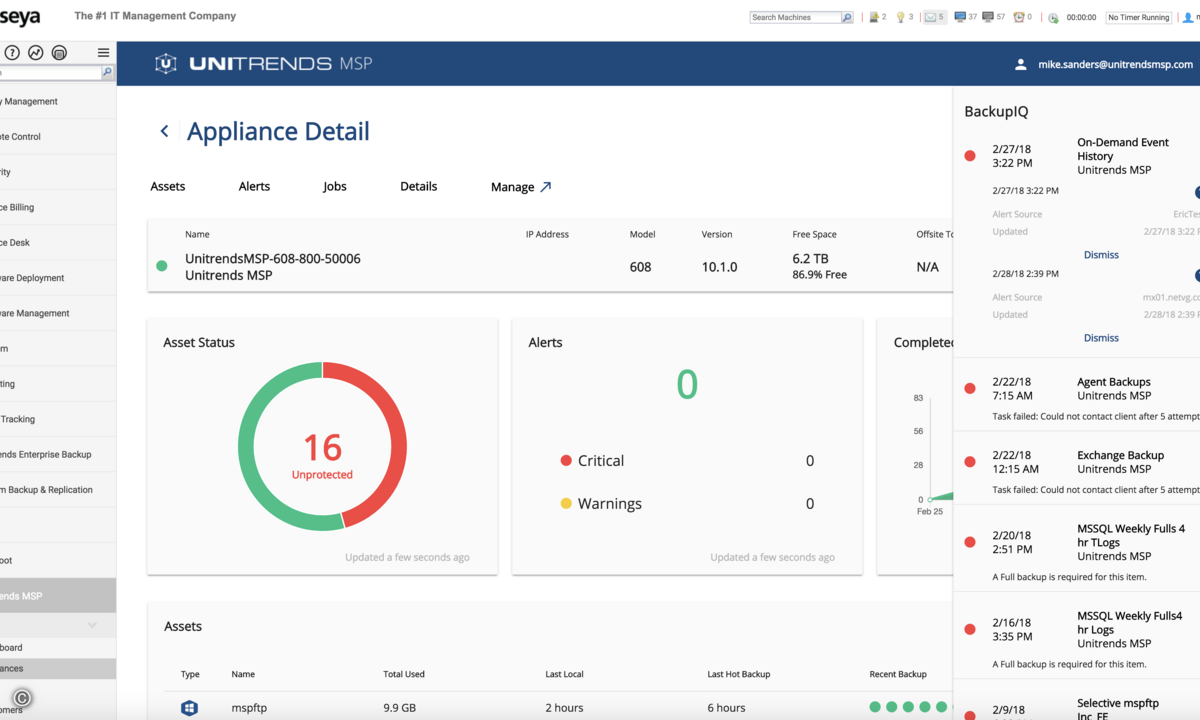Open the Appliances sidebar sub-item

[58, 669]
